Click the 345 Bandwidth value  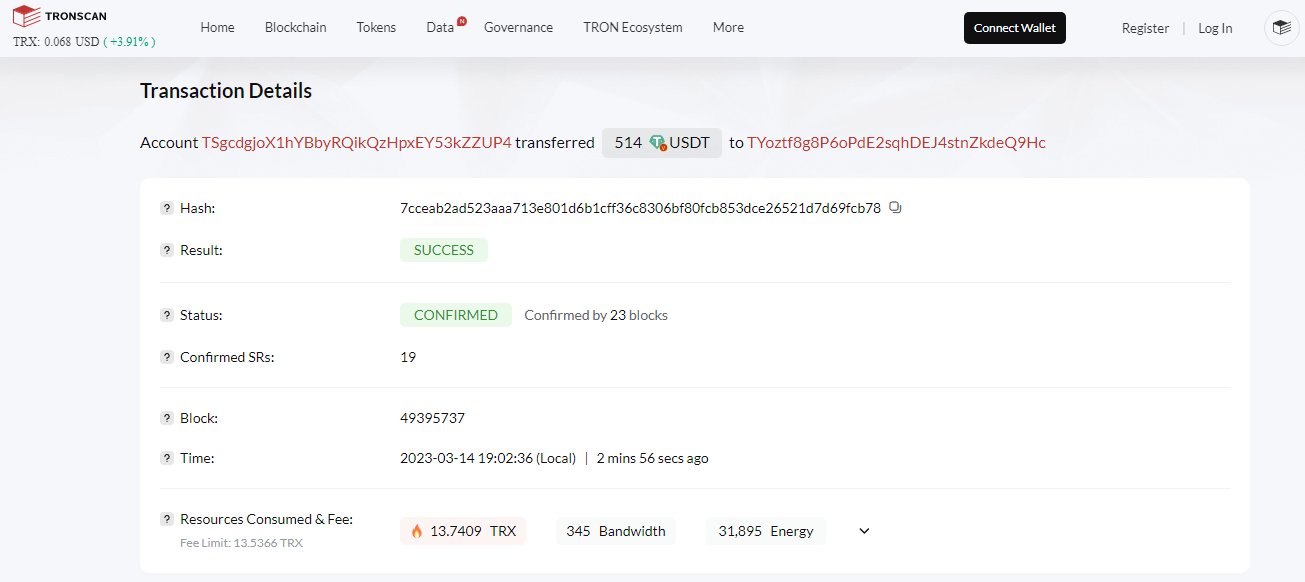pyautogui.click(x=616, y=531)
